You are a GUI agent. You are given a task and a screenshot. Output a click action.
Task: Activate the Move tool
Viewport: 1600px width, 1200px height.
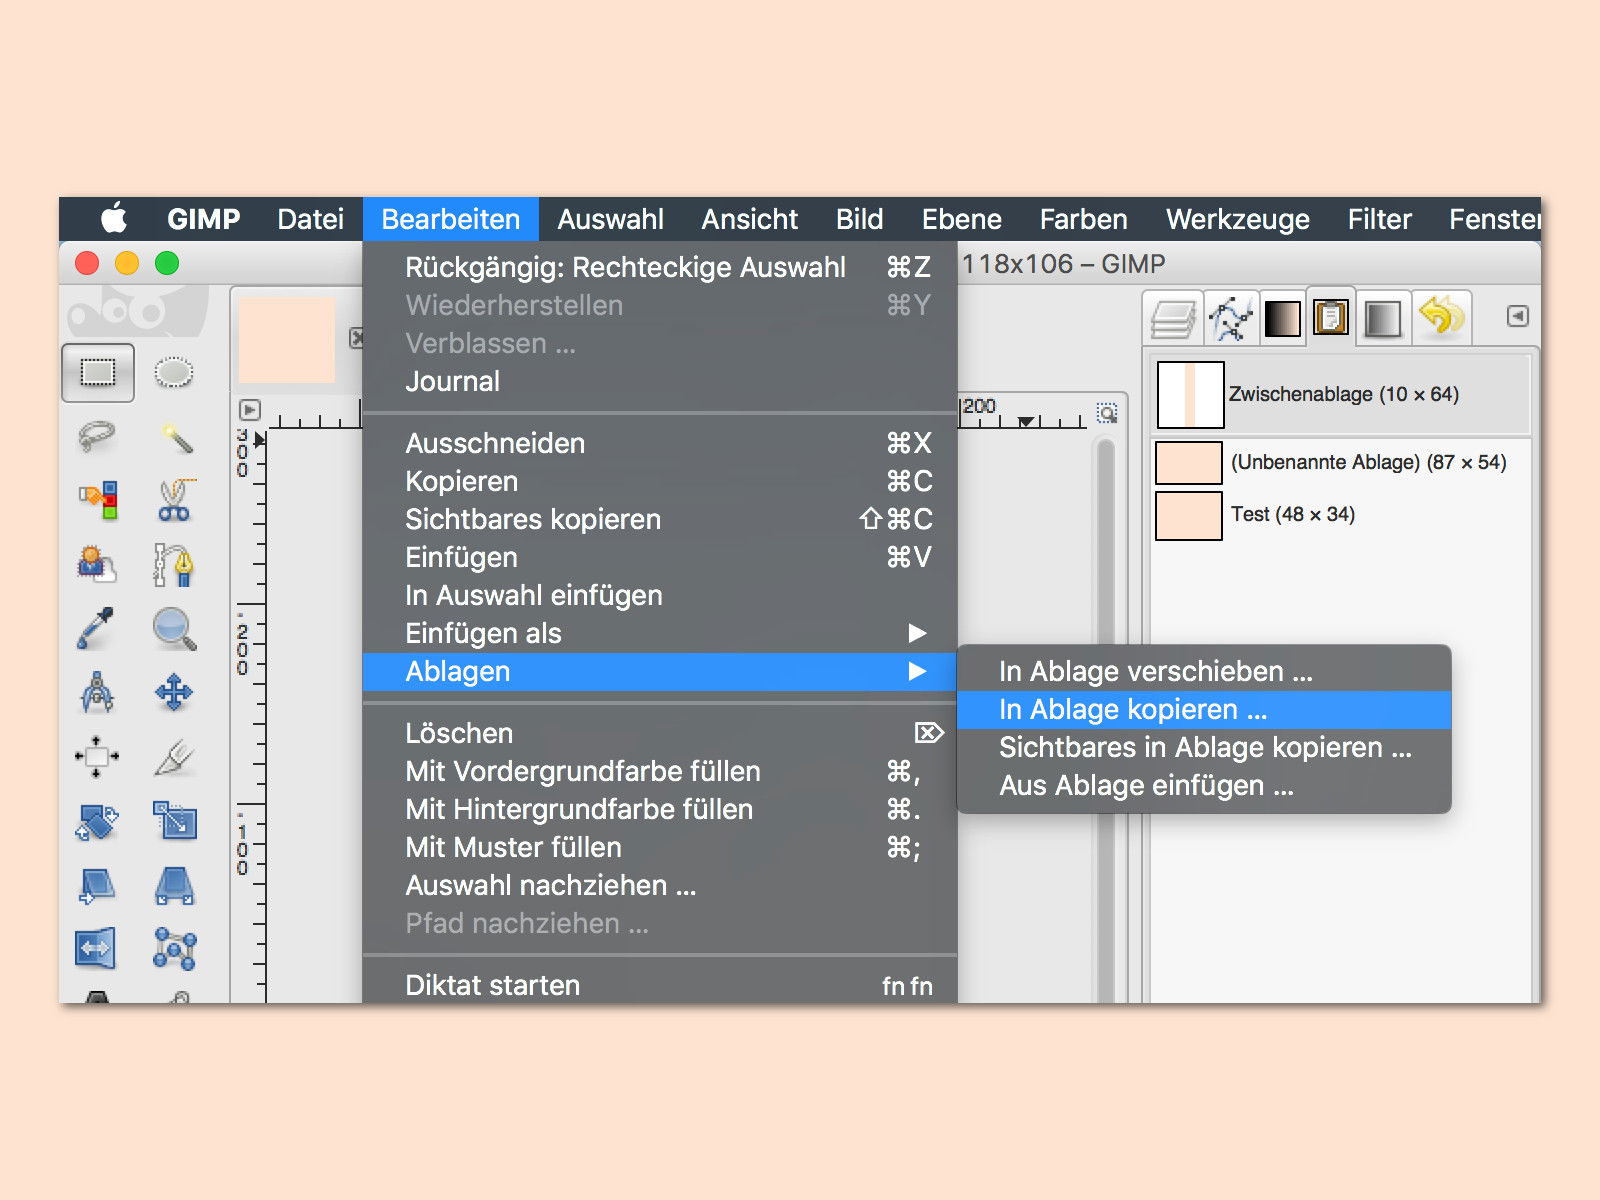tap(174, 692)
